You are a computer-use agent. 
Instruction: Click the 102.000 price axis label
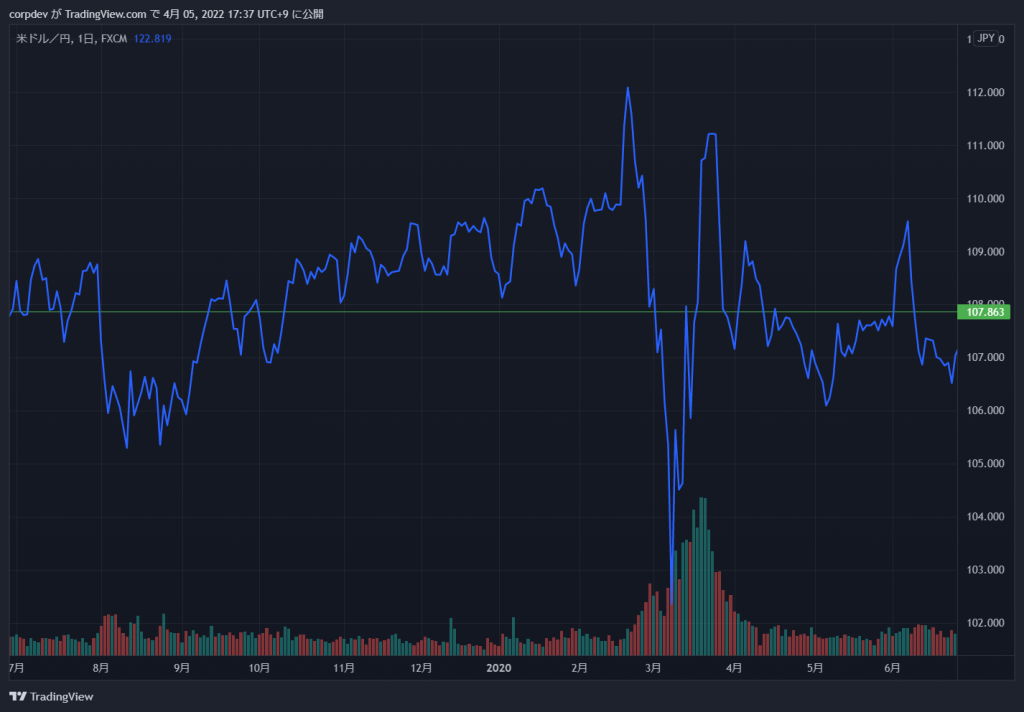[985, 623]
